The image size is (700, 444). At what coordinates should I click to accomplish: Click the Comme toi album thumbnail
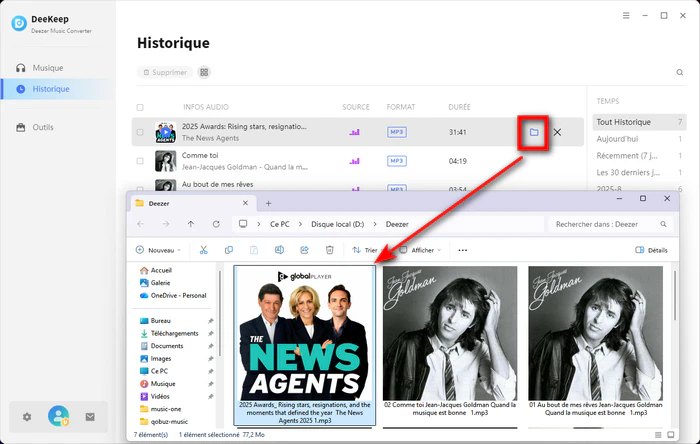tap(166, 161)
